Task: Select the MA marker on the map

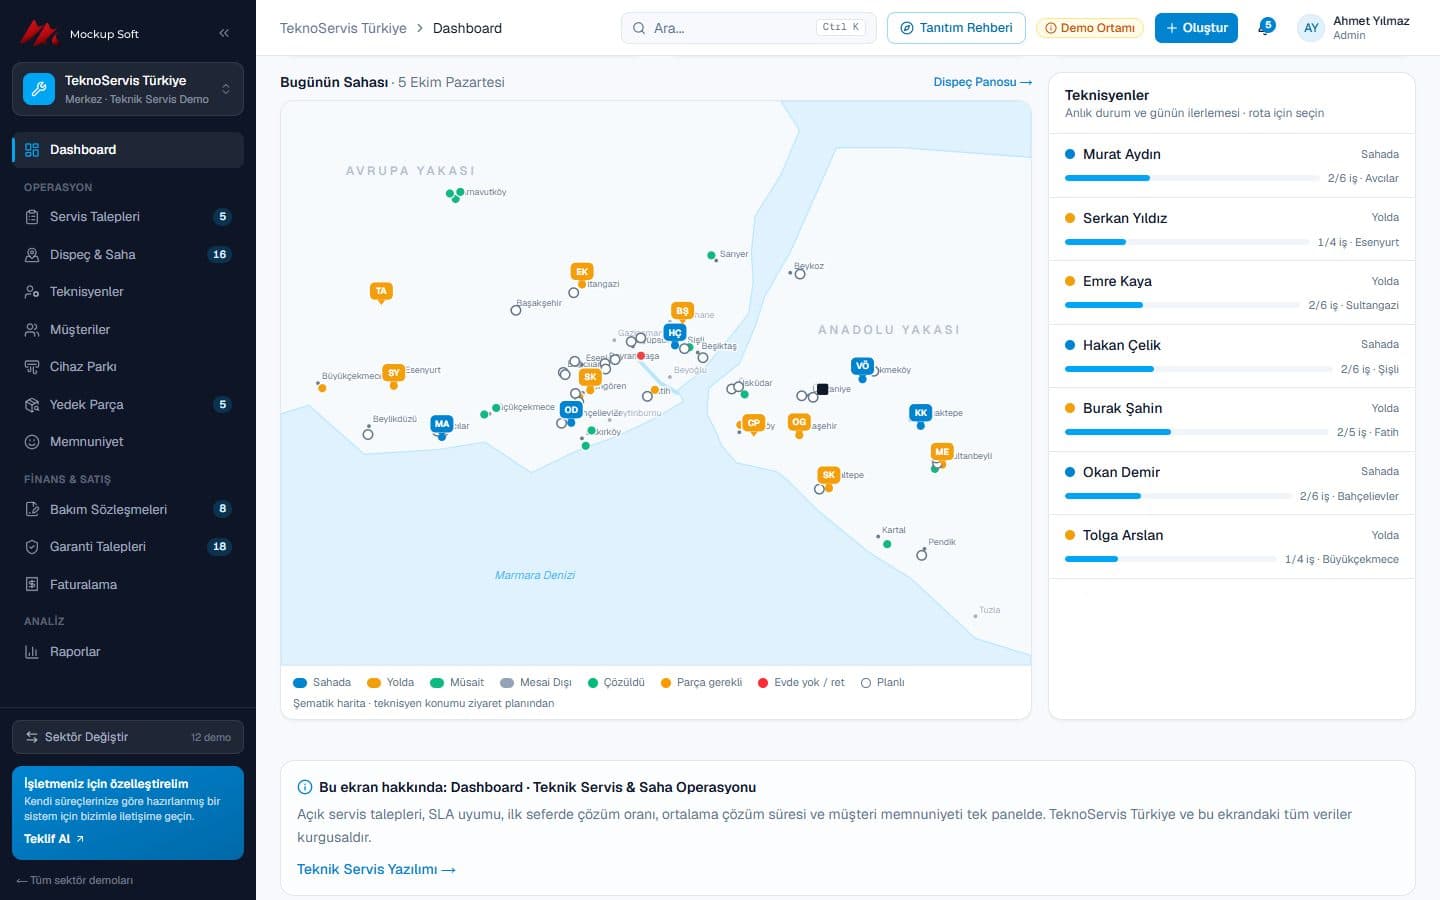Action: point(442,424)
